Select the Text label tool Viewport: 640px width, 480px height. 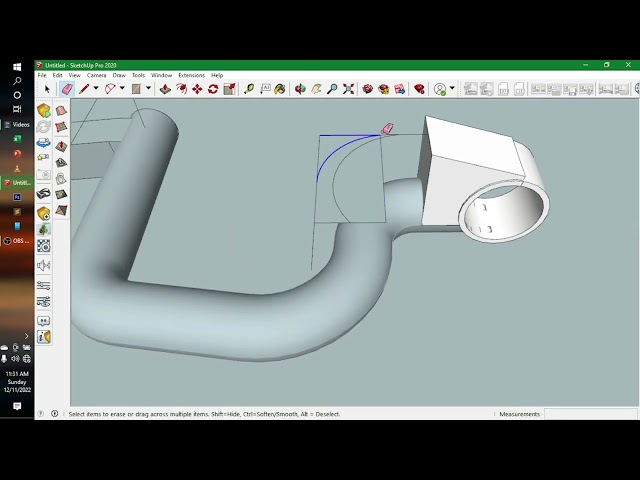265,89
